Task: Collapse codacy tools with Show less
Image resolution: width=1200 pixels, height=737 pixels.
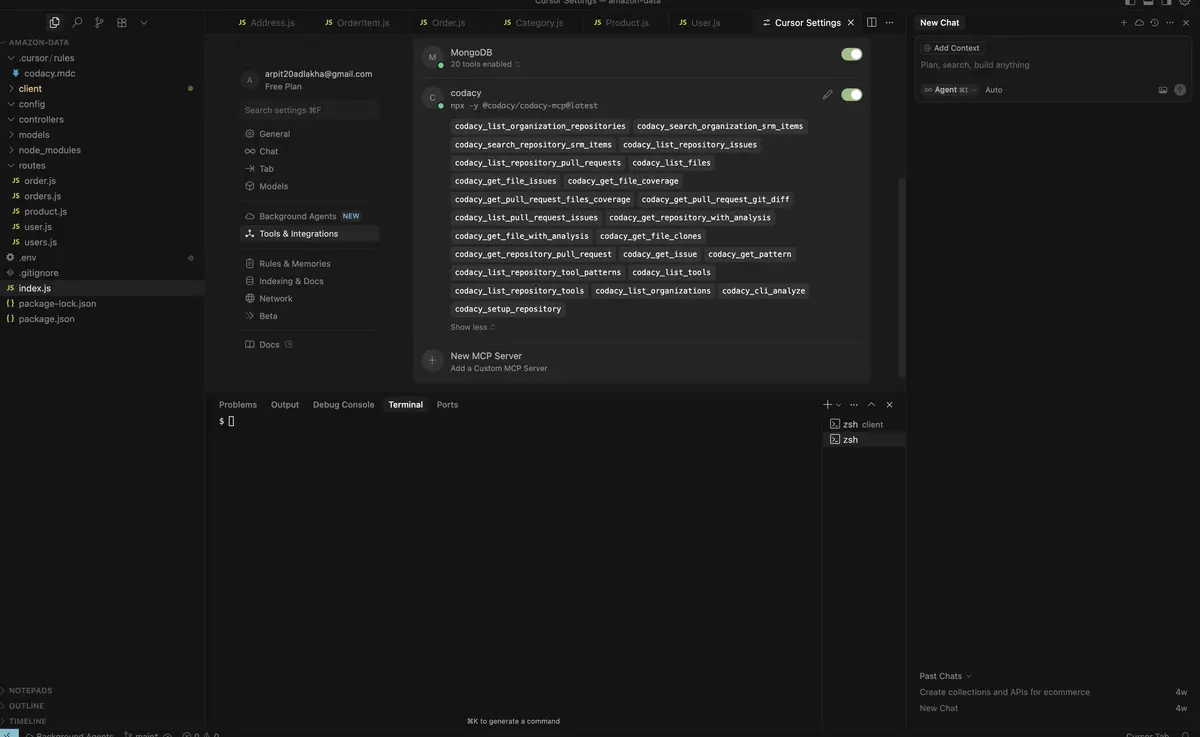Action: (472, 327)
